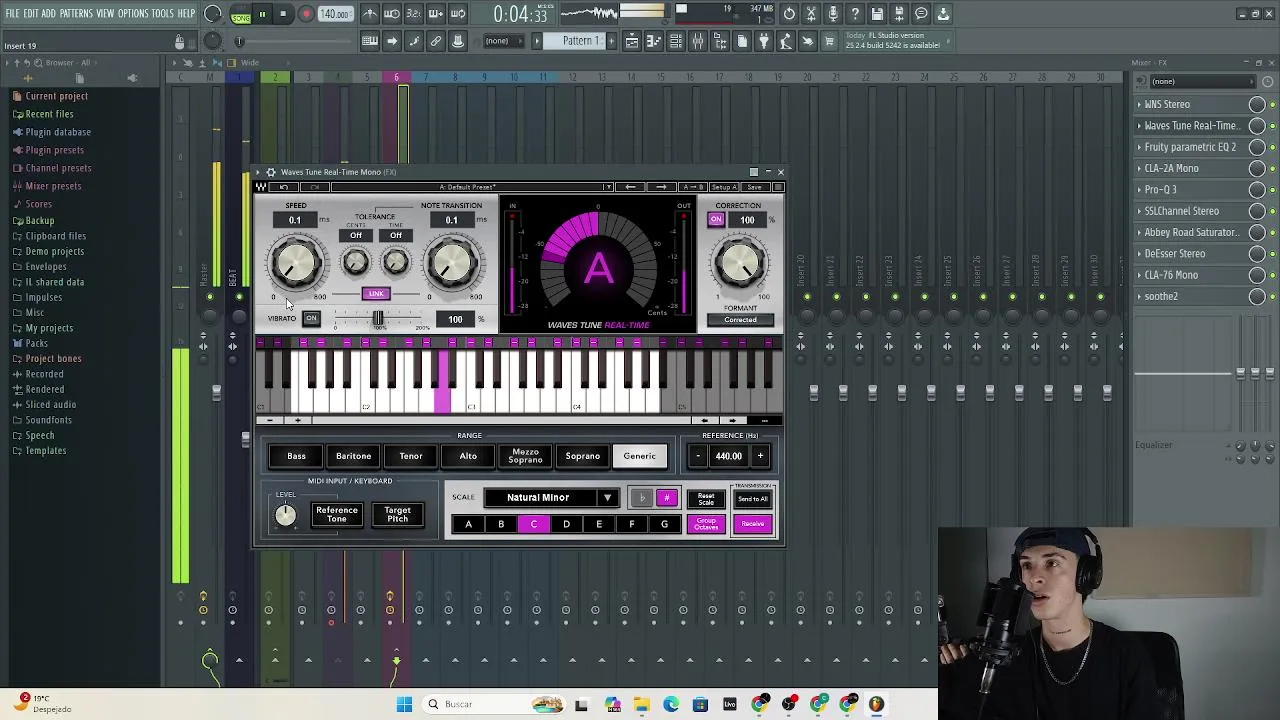Screen dimensions: 1280x720
Task: Load previous Waves preset with left arrow
Action: (x=630, y=187)
